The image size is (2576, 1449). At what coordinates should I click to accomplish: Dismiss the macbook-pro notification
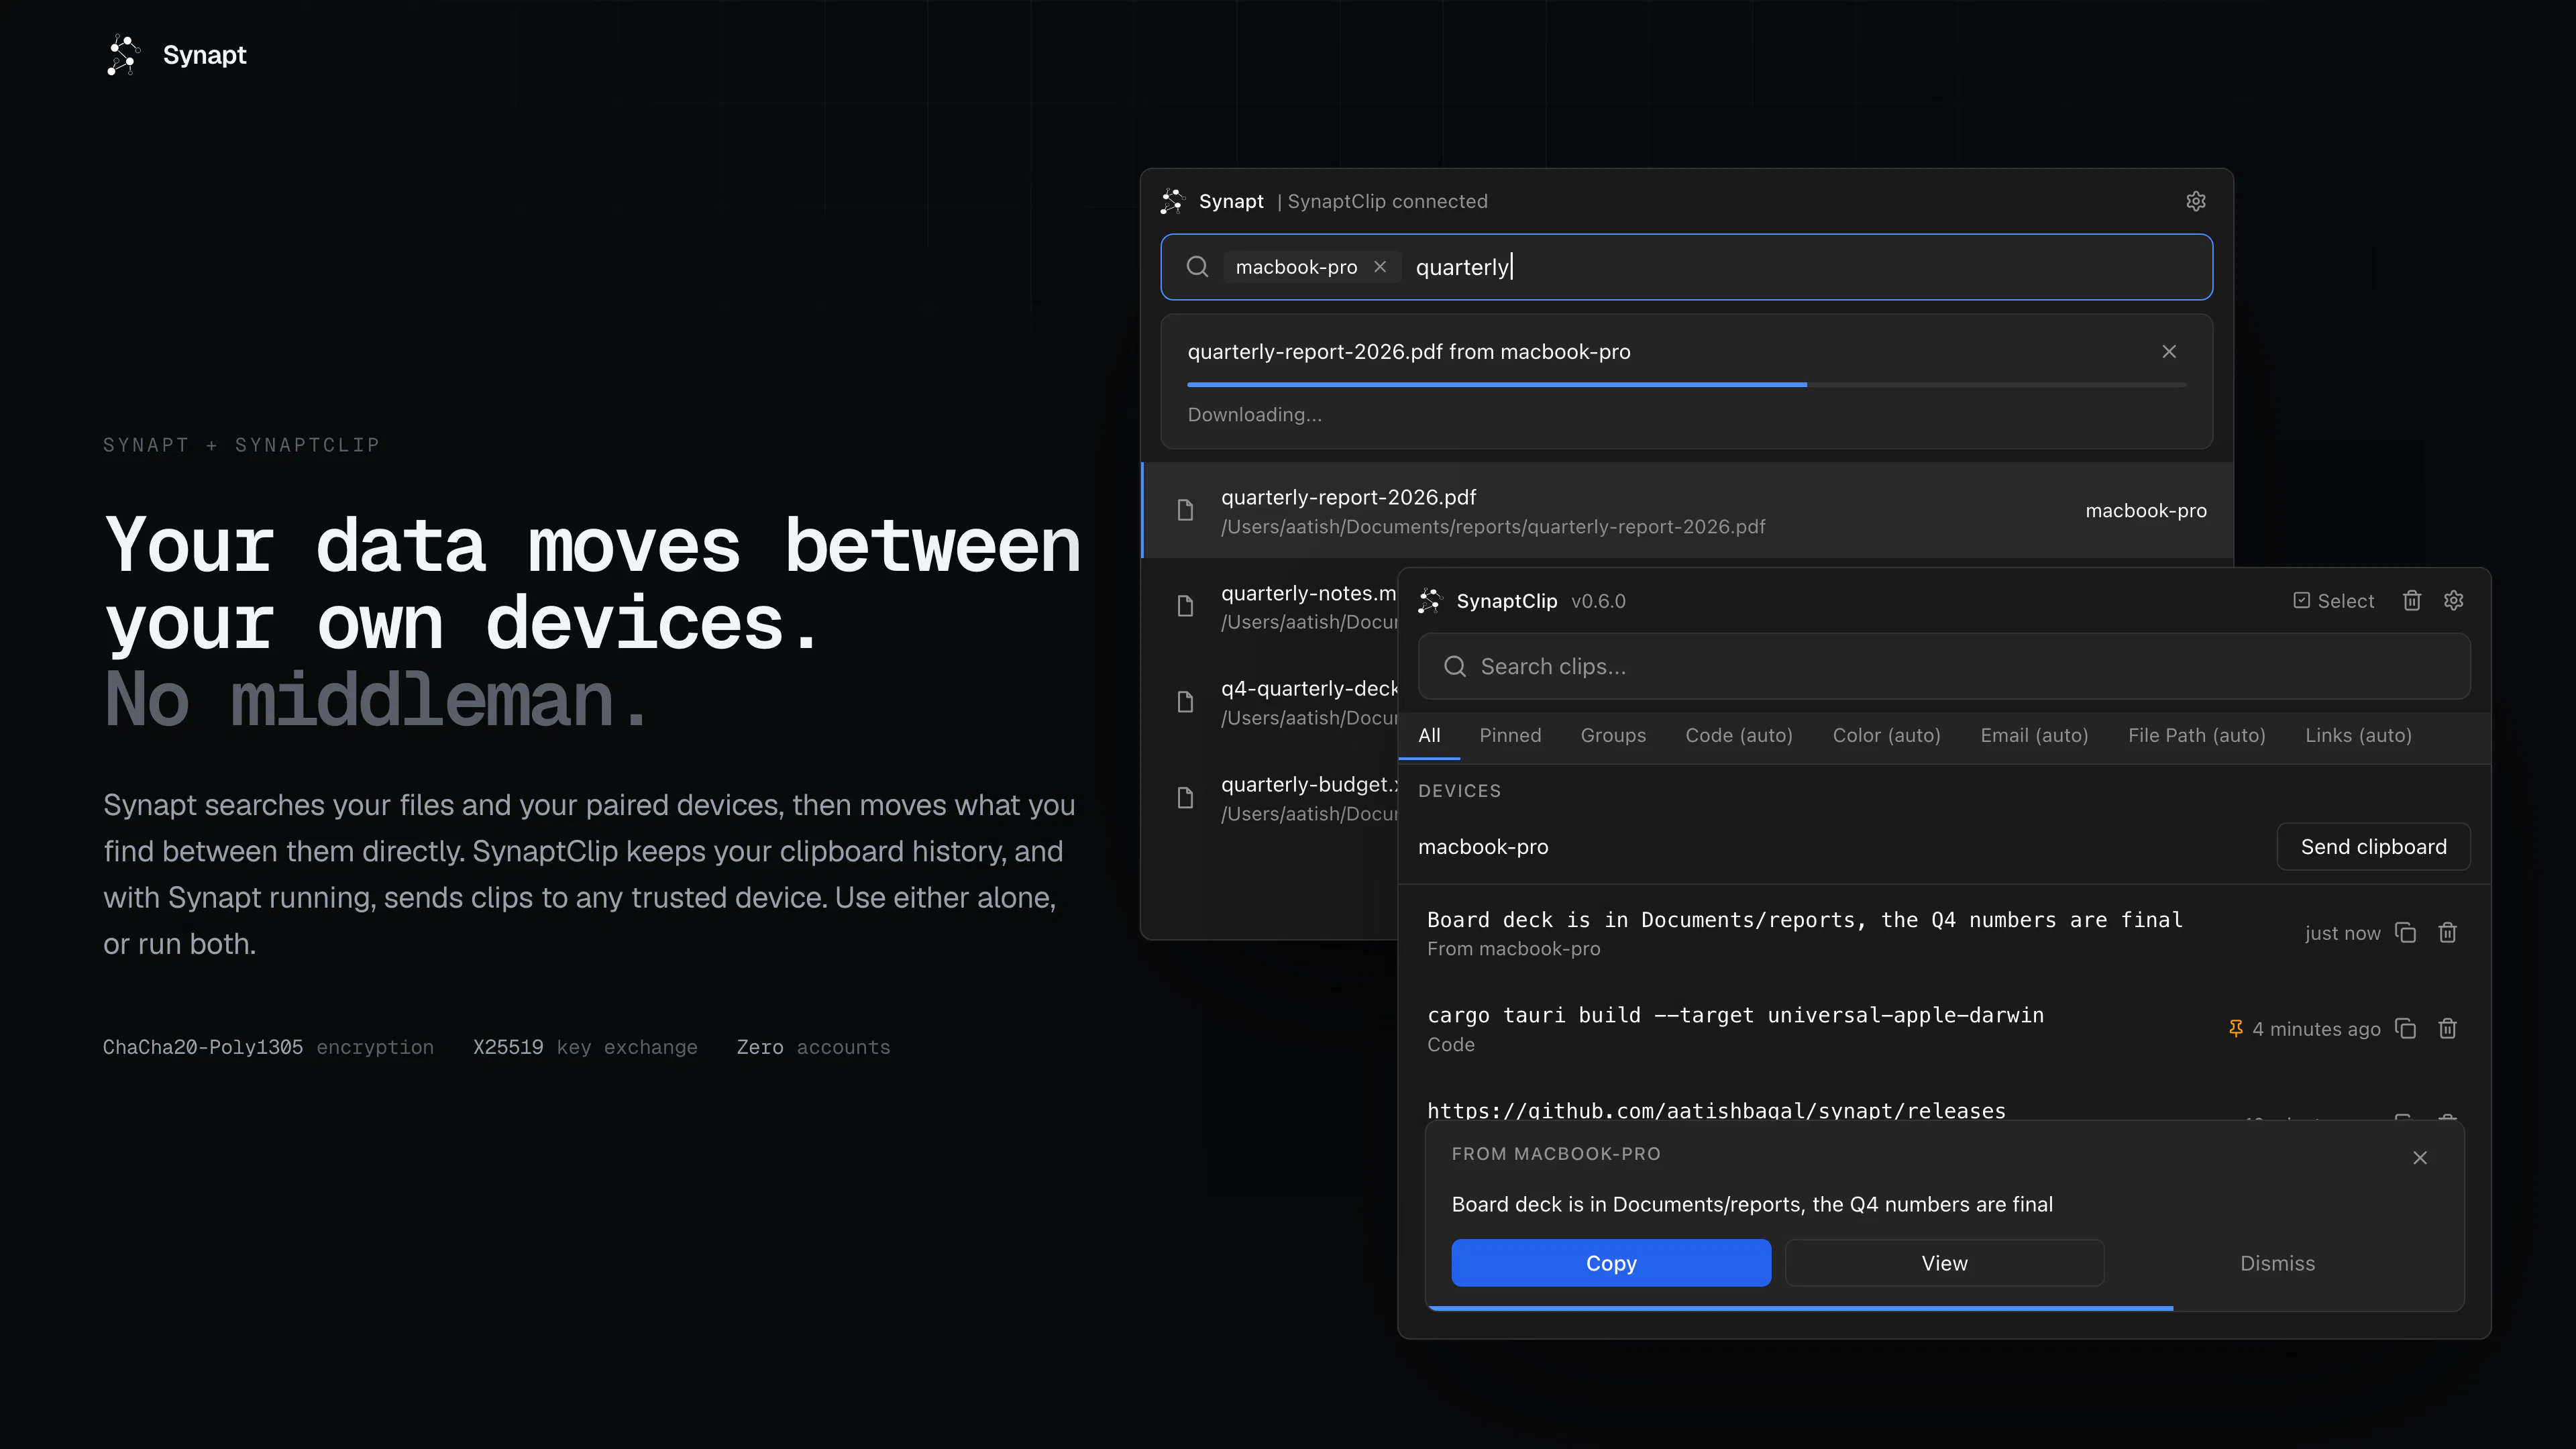coord(2277,1263)
